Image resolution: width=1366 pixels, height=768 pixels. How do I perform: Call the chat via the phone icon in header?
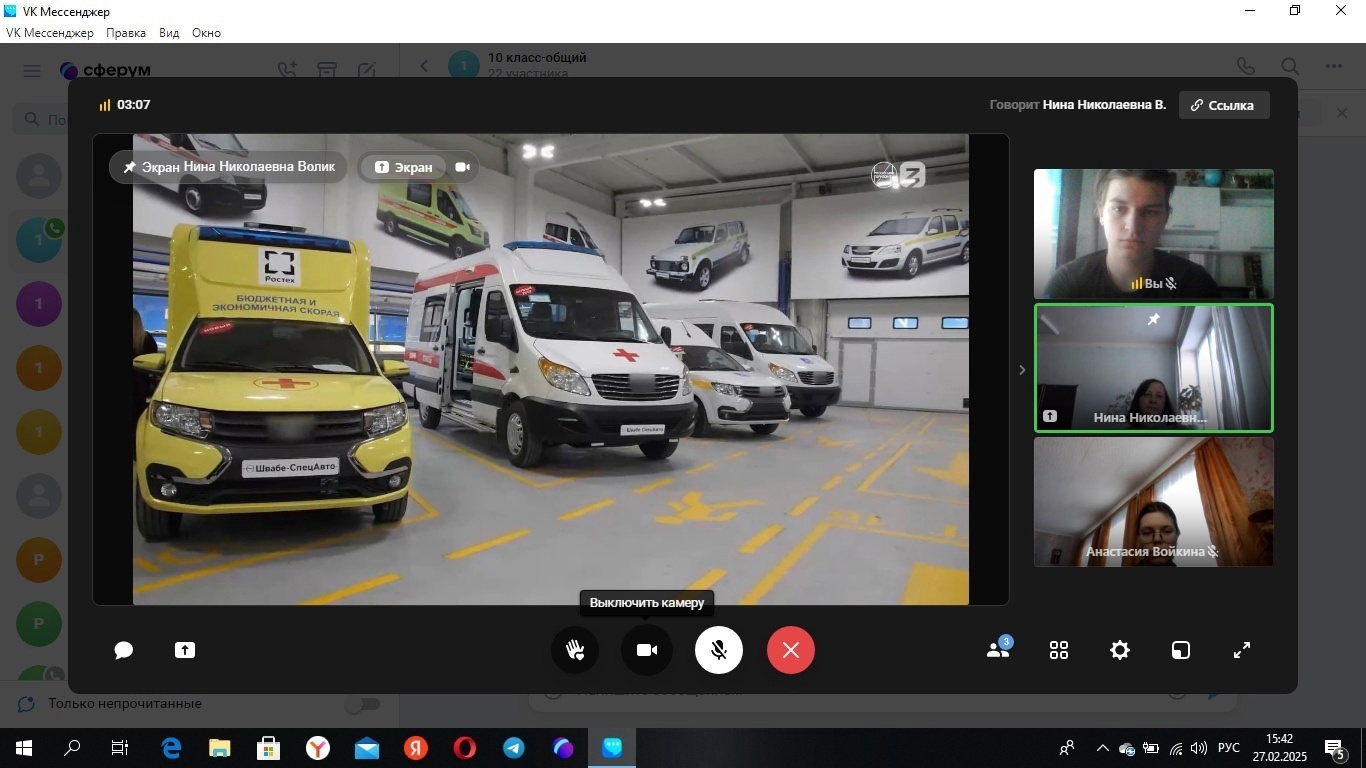coord(1245,66)
